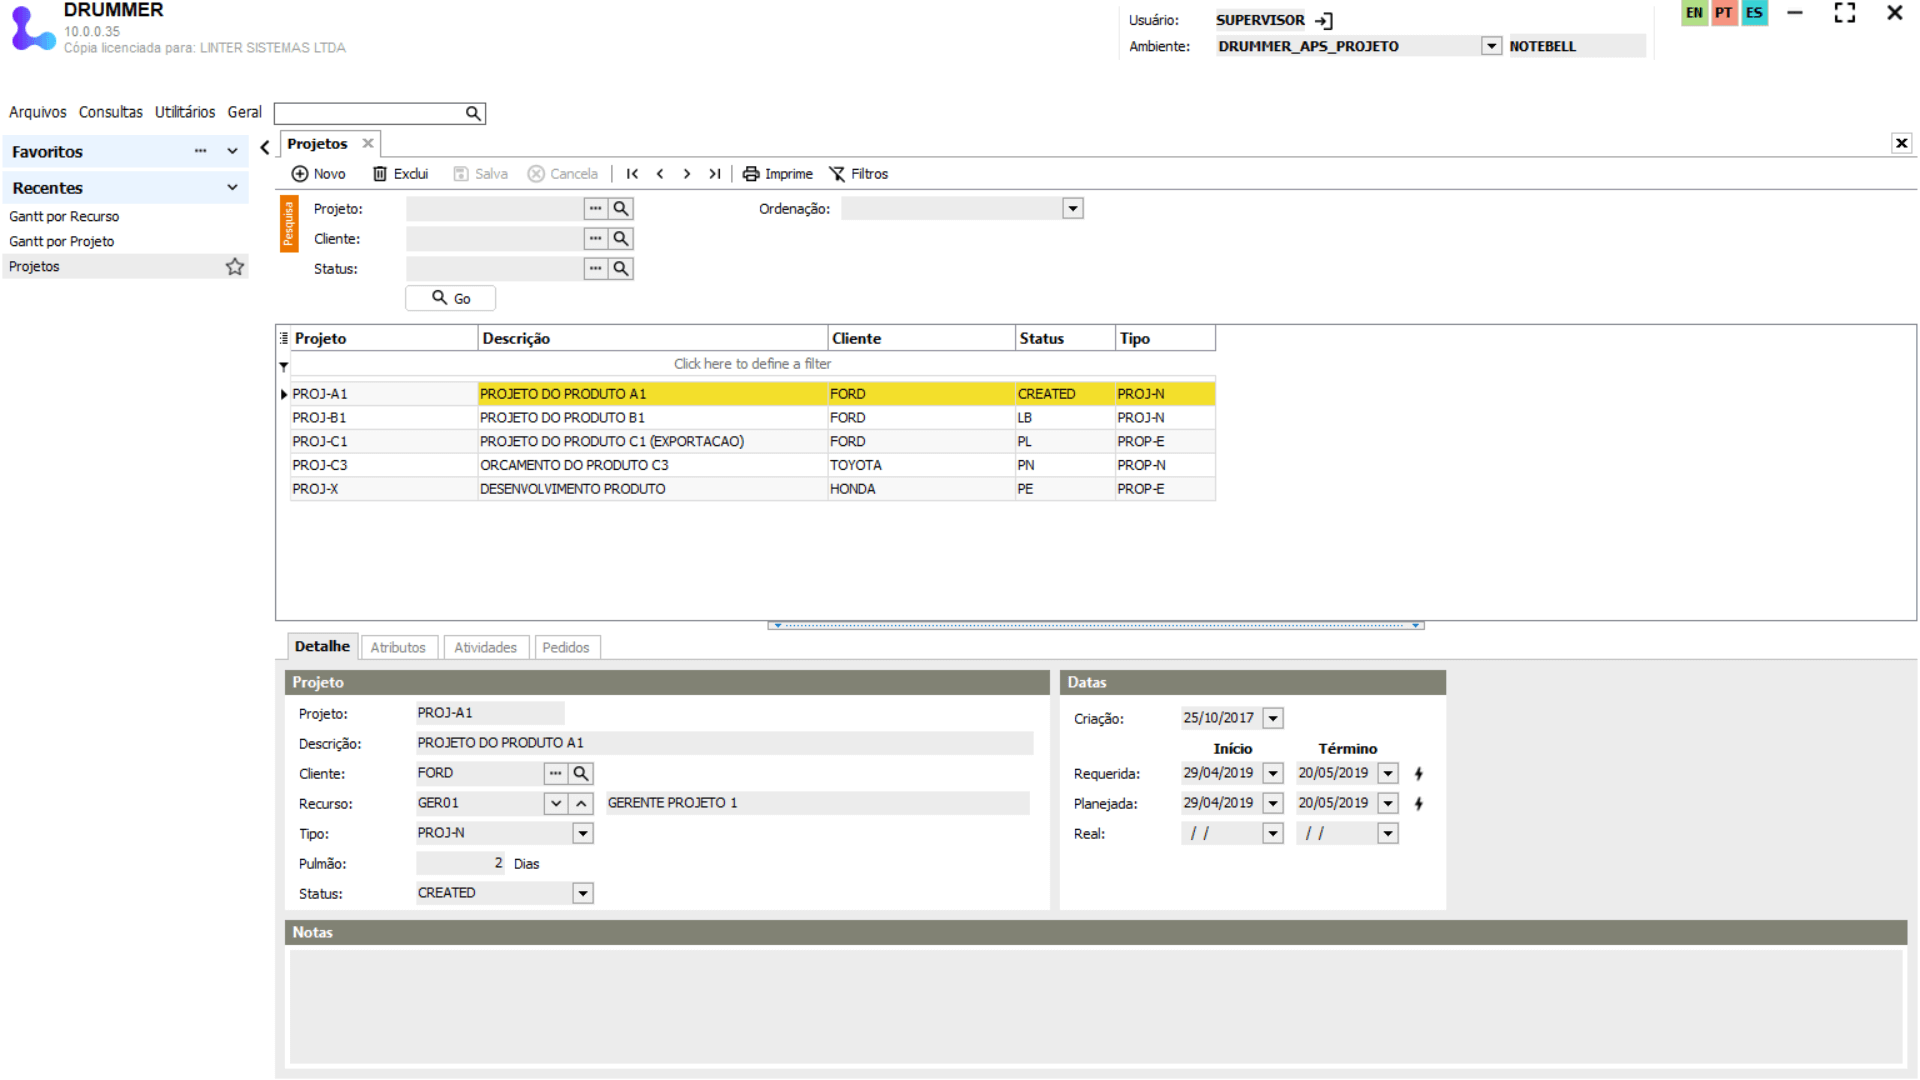Open Gantt por Recurso recent link
The image size is (1920, 1080).
click(x=64, y=217)
